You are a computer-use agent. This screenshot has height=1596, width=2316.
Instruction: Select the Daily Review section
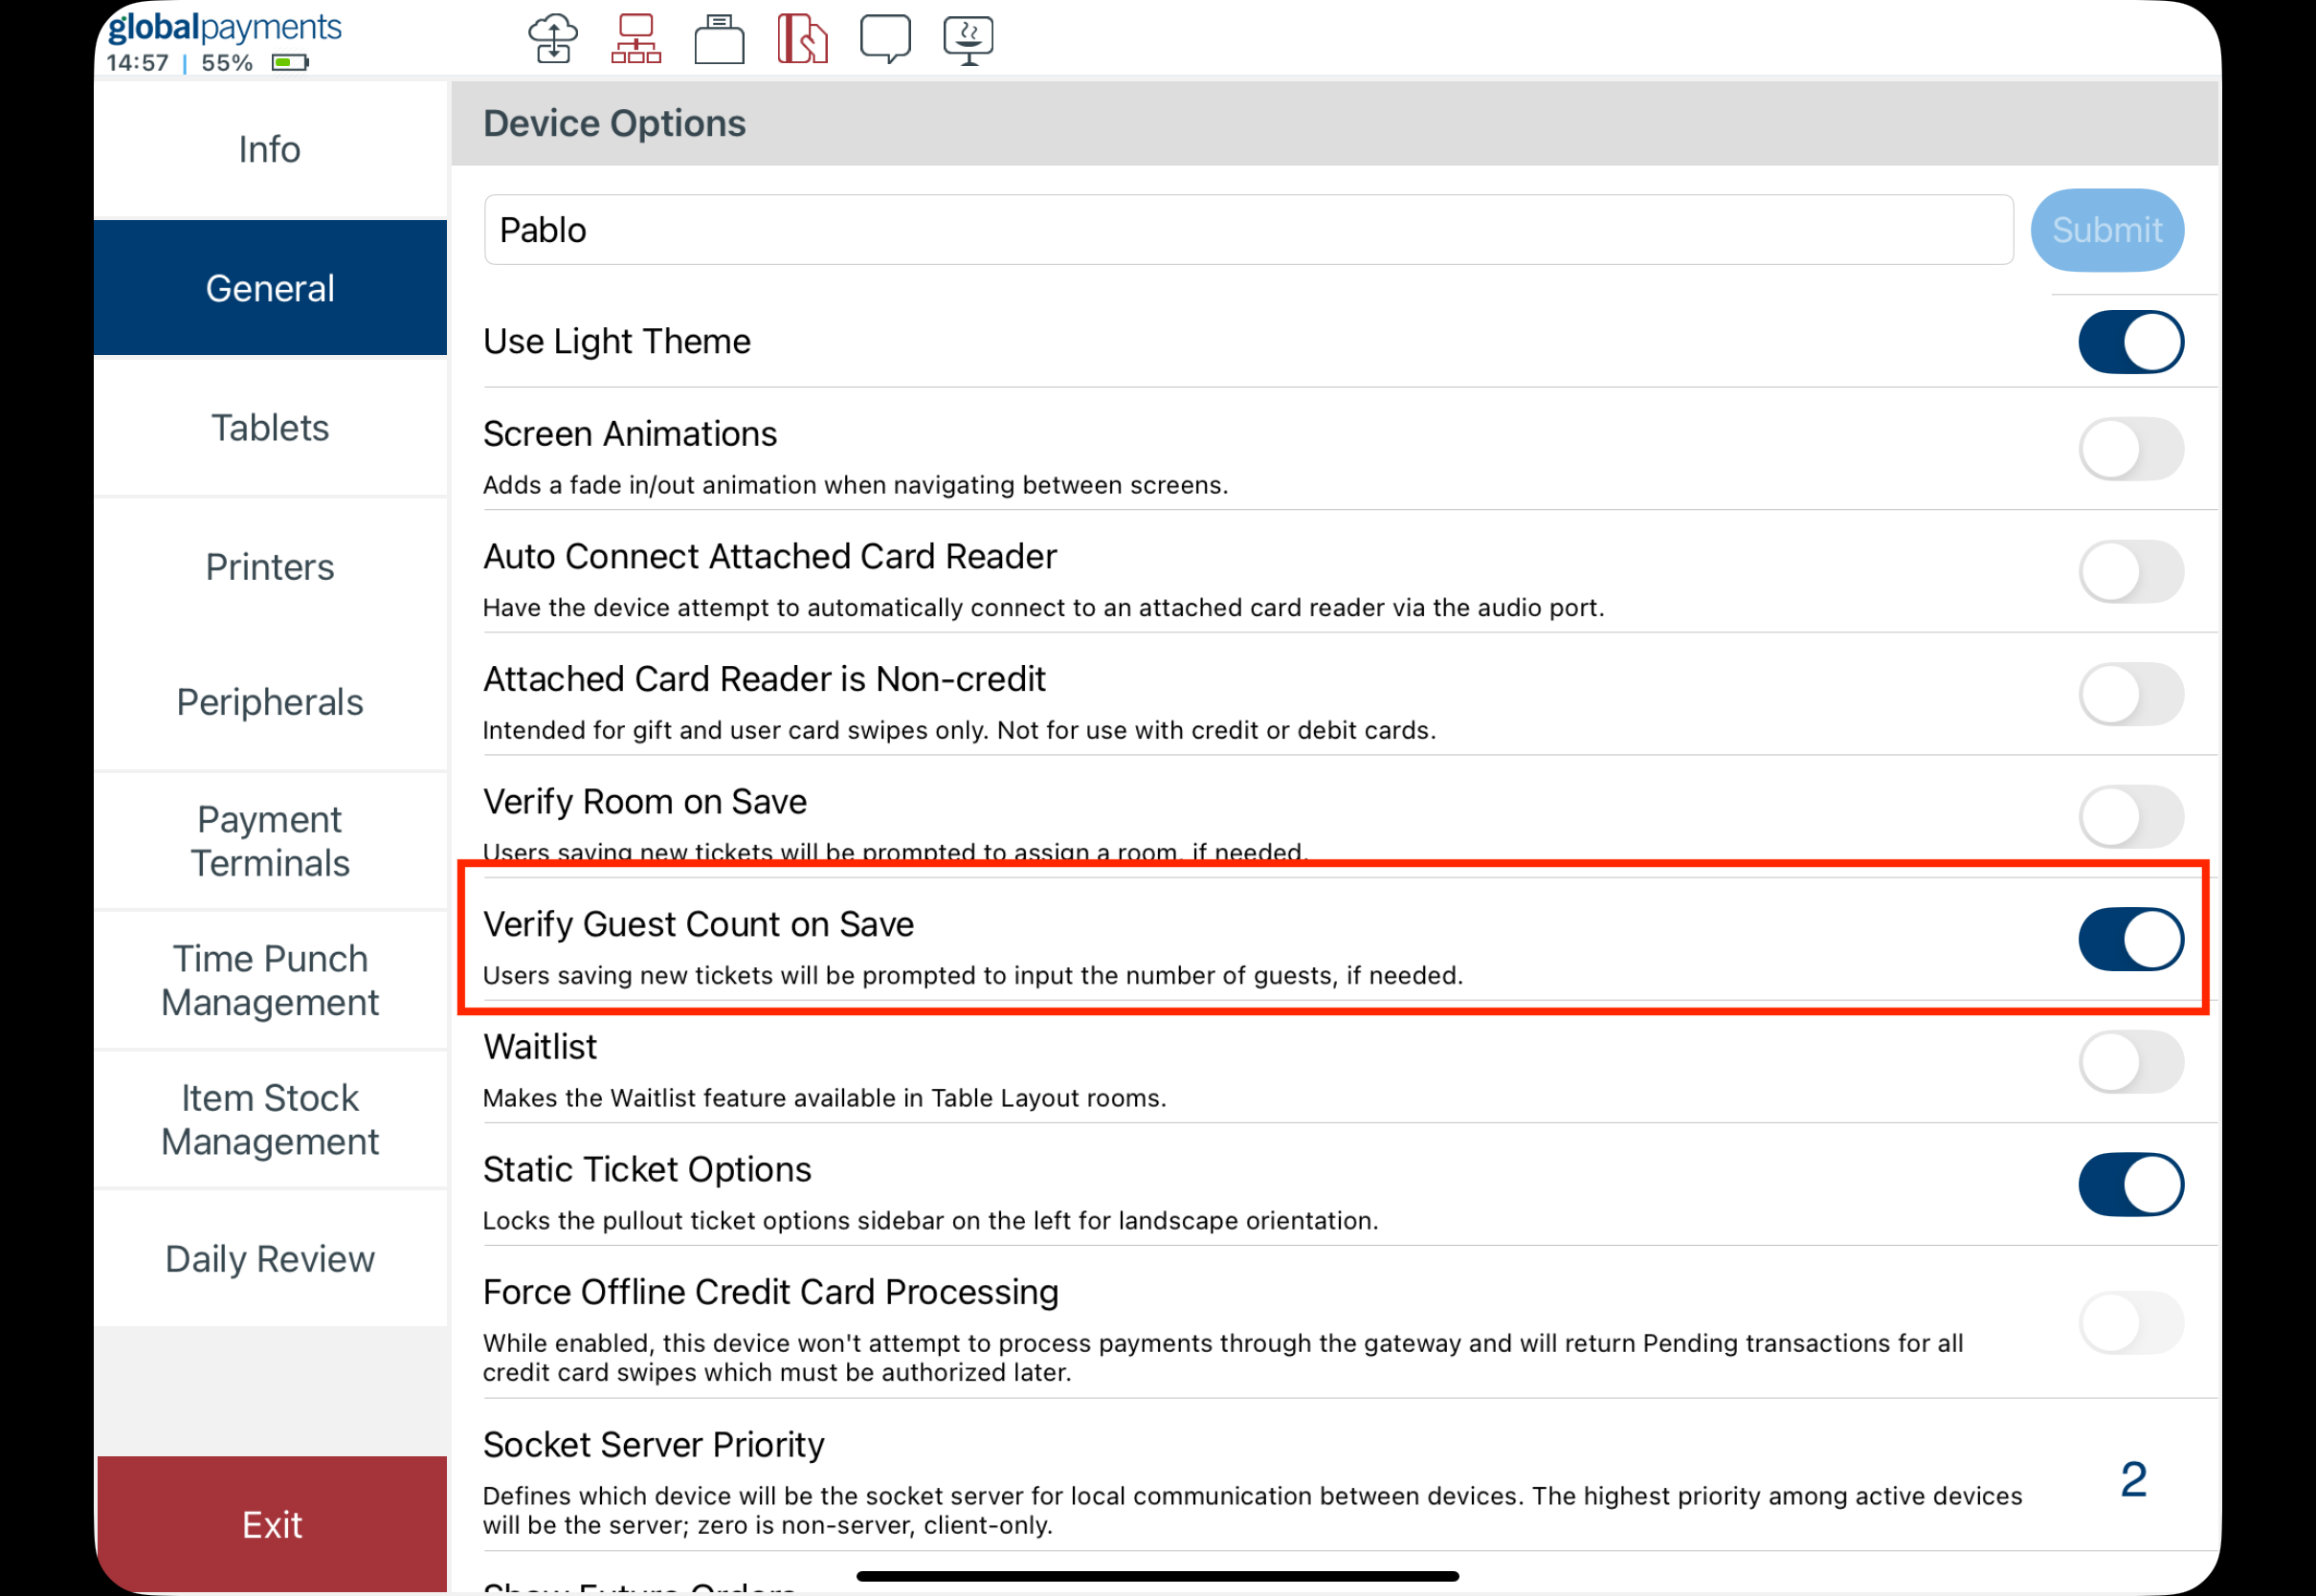[x=269, y=1258]
